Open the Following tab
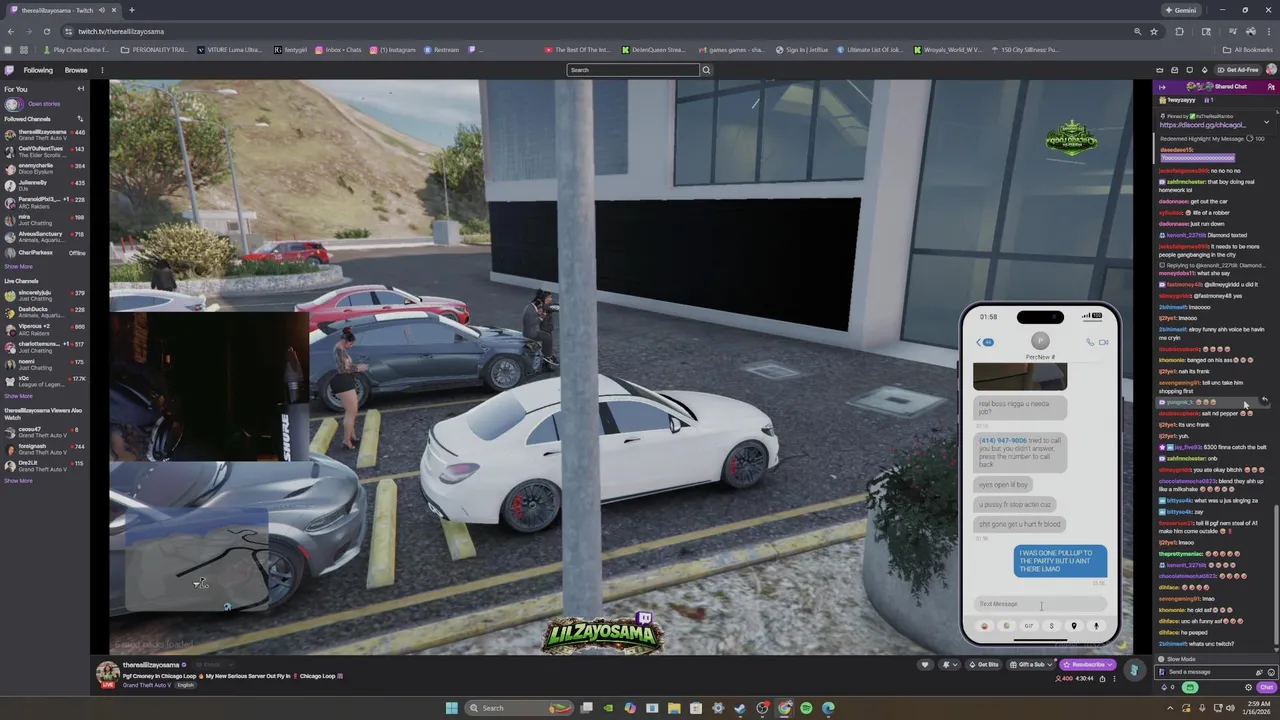The height and width of the screenshot is (720, 1280). 38,70
